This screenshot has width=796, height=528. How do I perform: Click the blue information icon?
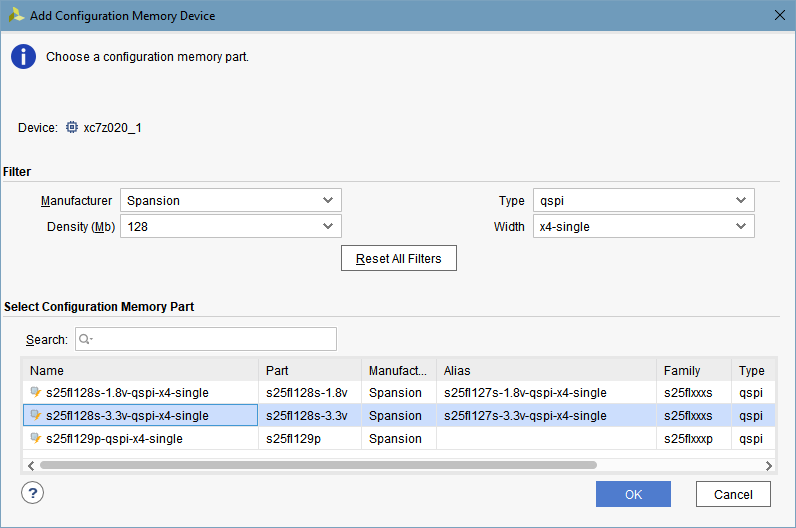(23, 57)
